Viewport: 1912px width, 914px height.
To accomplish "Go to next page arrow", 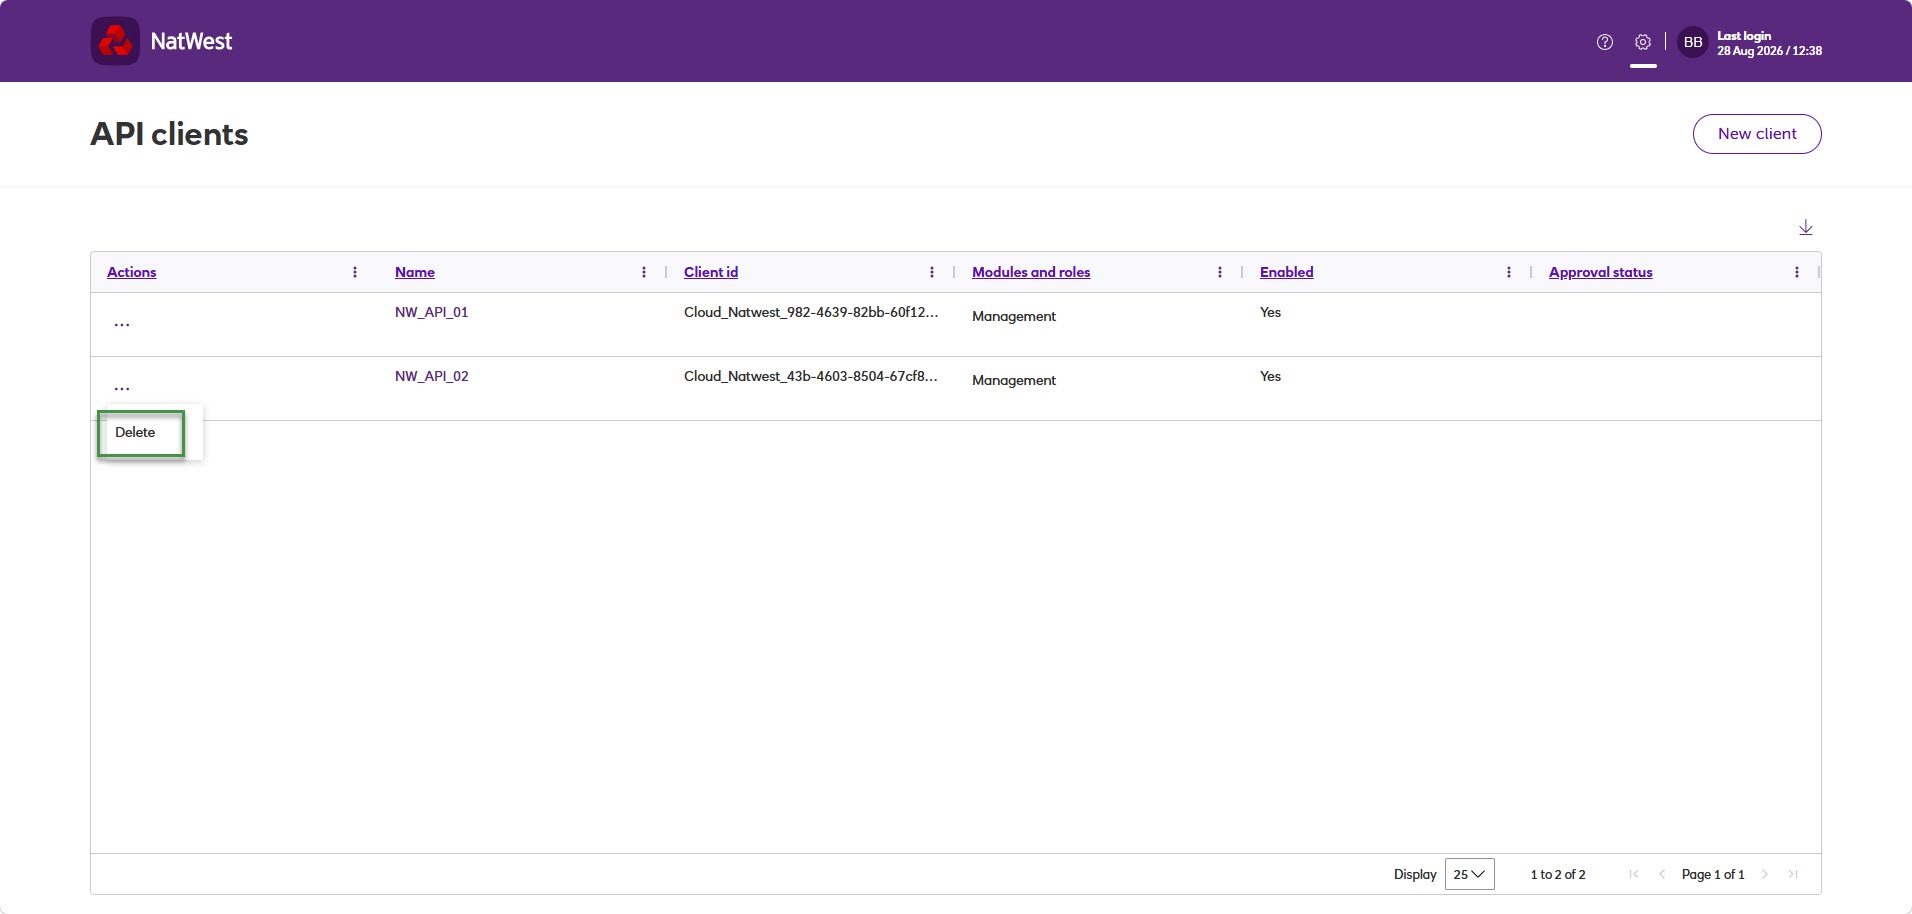I will (1765, 874).
